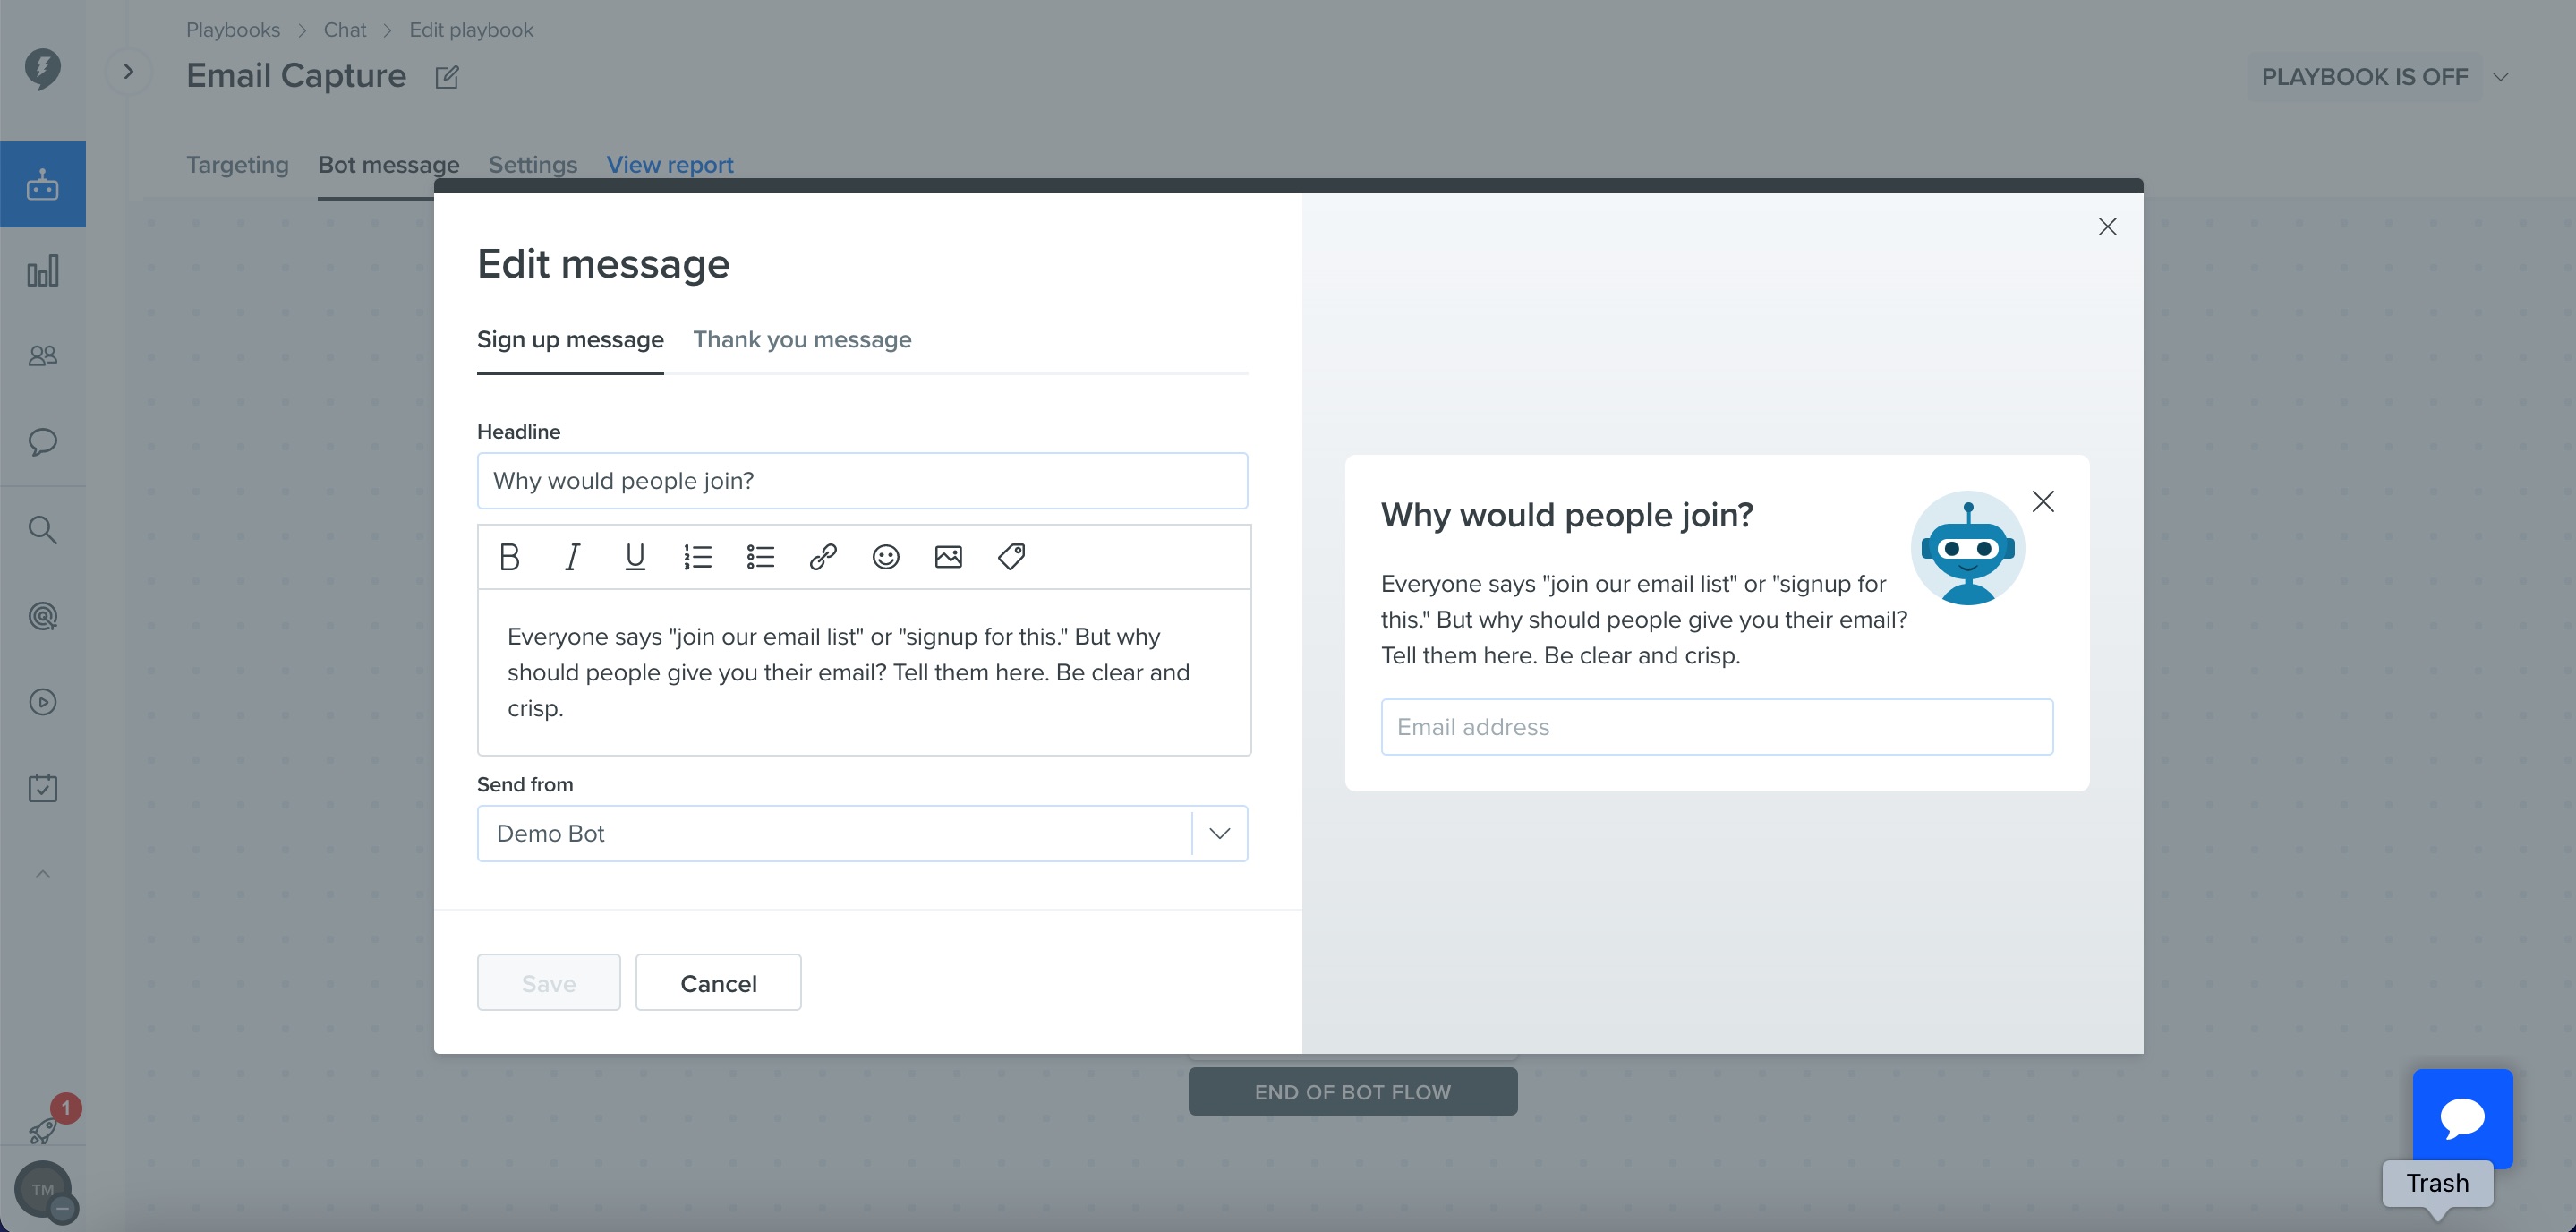This screenshot has width=2576, height=1232.
Task: Switch to the Thank you message tab
Action: [802, 340]
